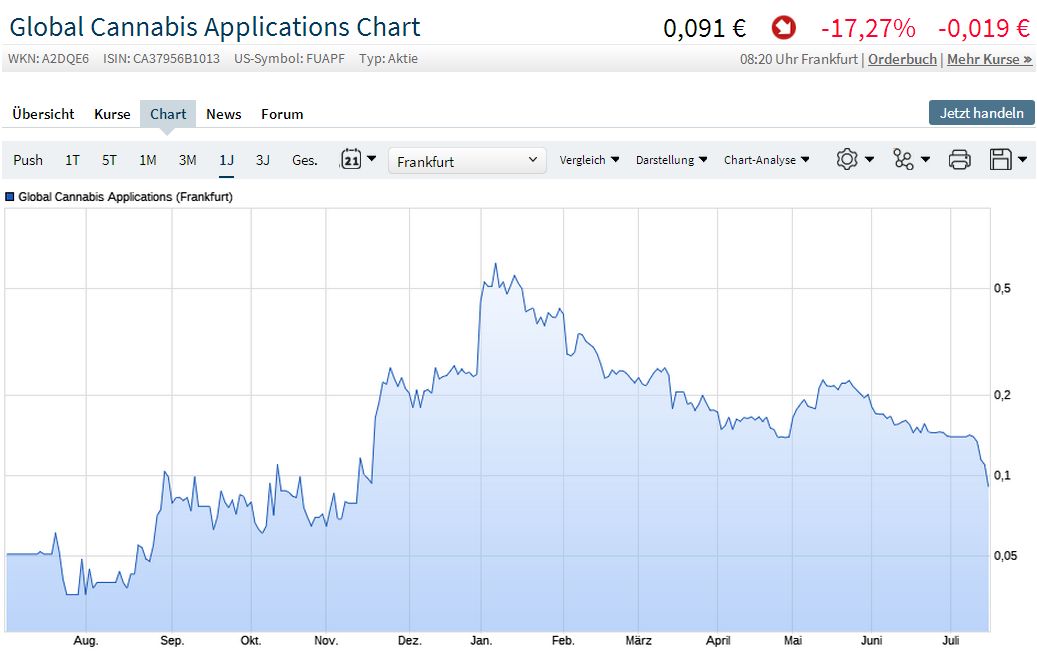Print the chart using printer icon

pyautogui.click(x=959, y=160)
